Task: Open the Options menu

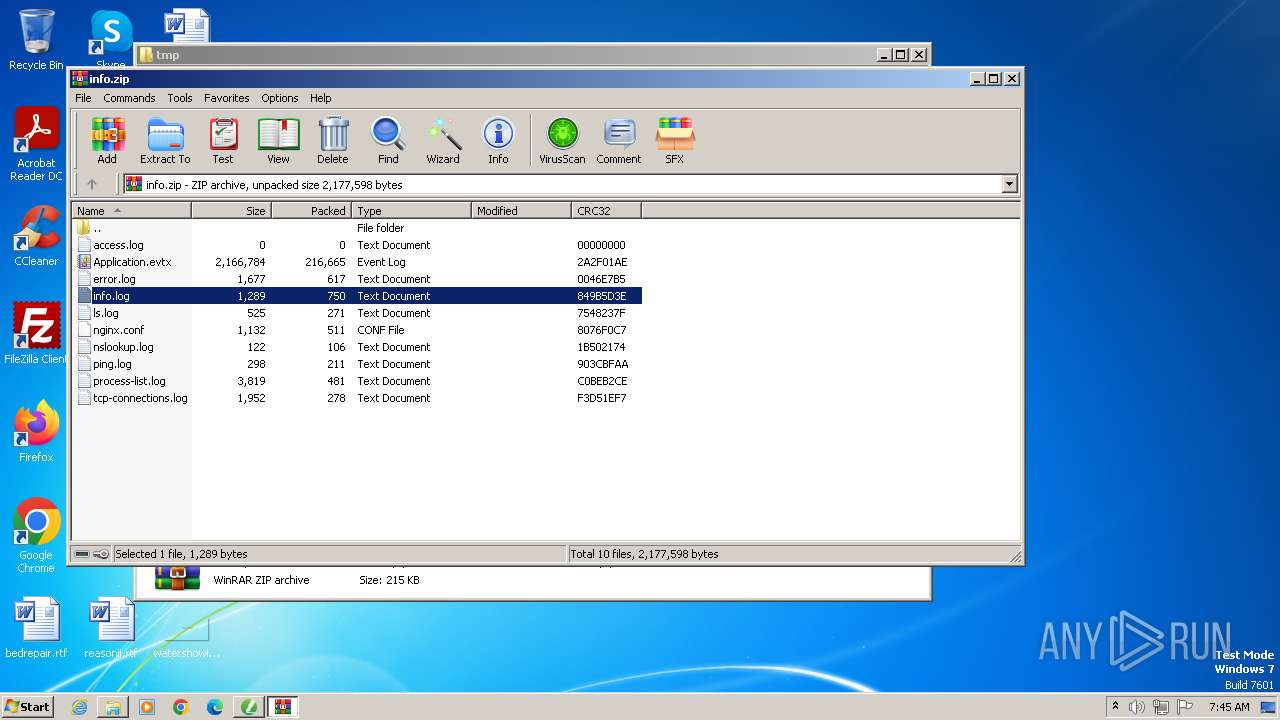Action: (x=280, y=98)
